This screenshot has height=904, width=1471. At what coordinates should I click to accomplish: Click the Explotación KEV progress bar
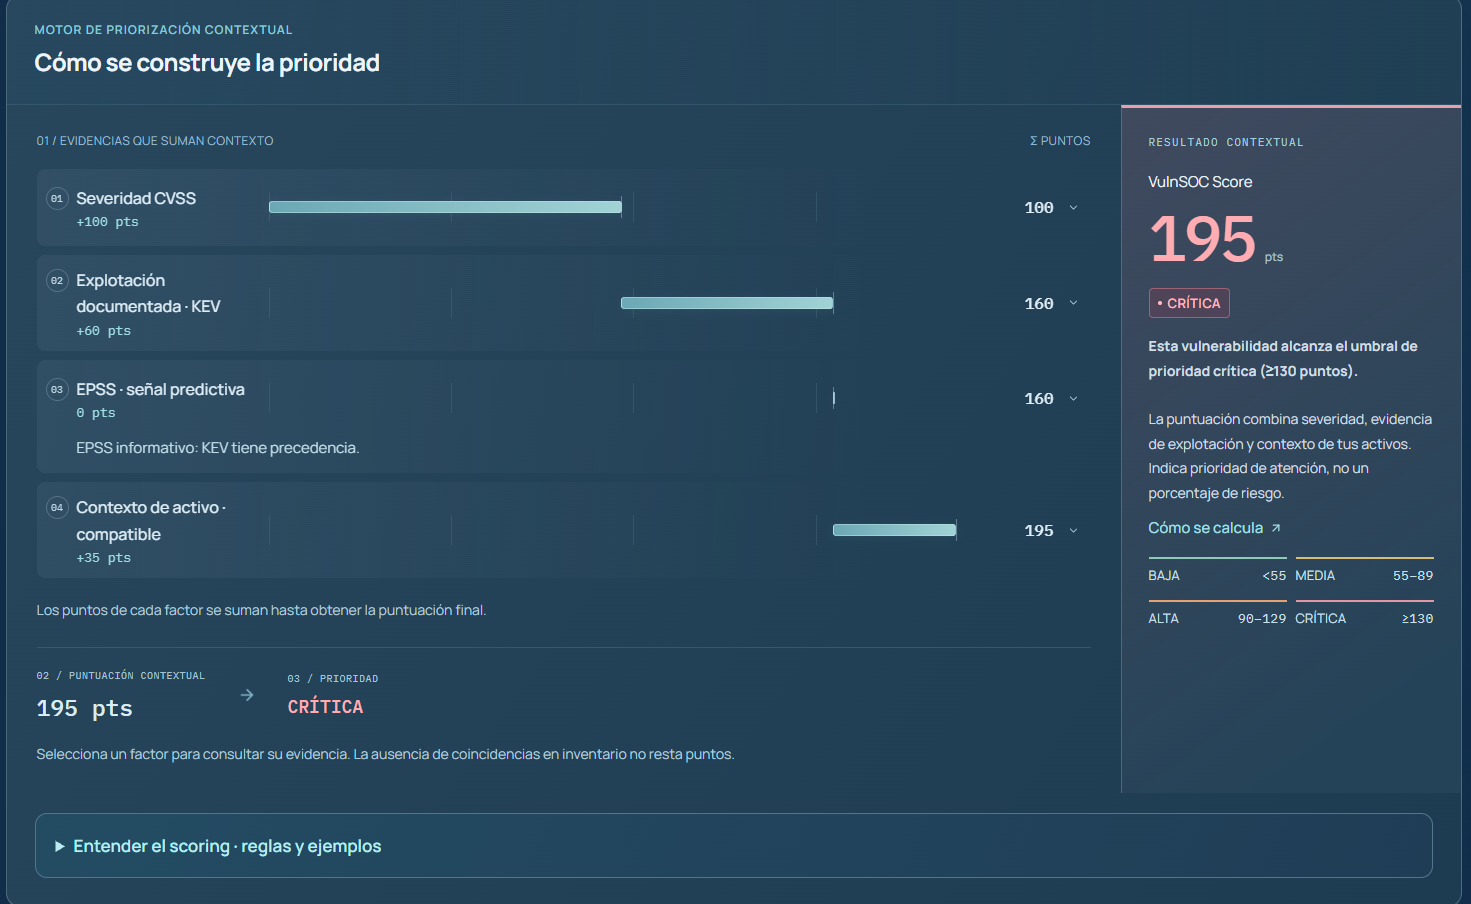[x=727, y=303]
